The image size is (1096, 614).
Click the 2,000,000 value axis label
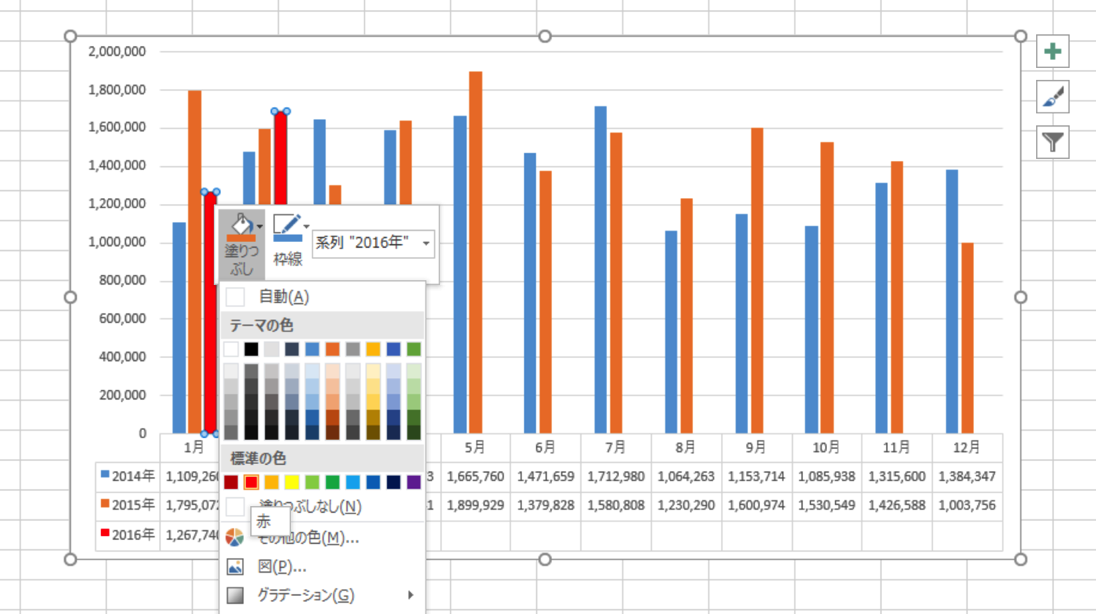[x=117, y=51]
